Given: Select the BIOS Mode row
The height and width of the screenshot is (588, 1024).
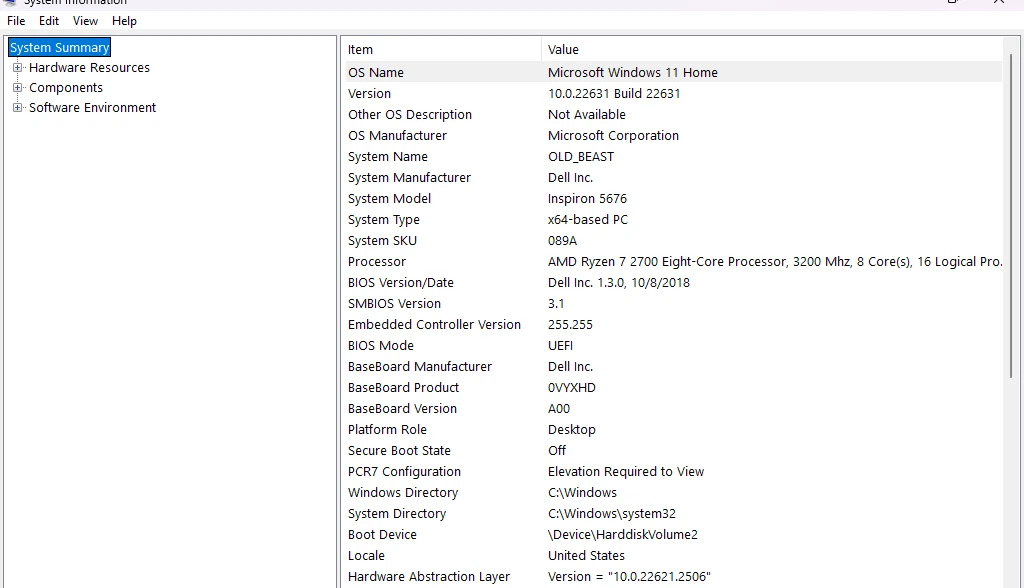Looking at the screenshot, I should coord(673,346).
